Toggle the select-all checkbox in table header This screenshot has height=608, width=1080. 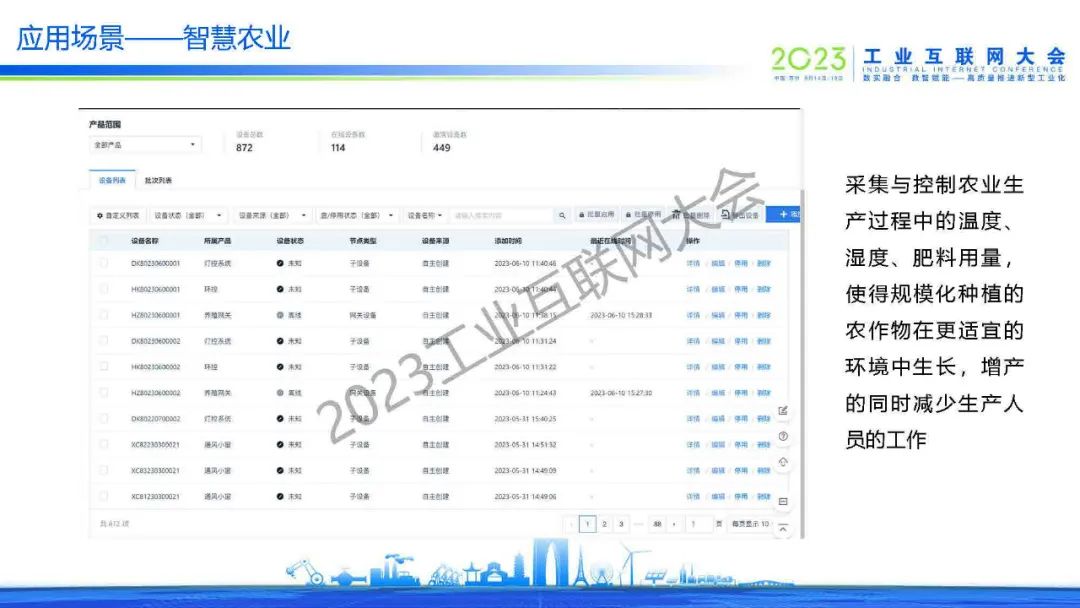(x=103, y=241)
